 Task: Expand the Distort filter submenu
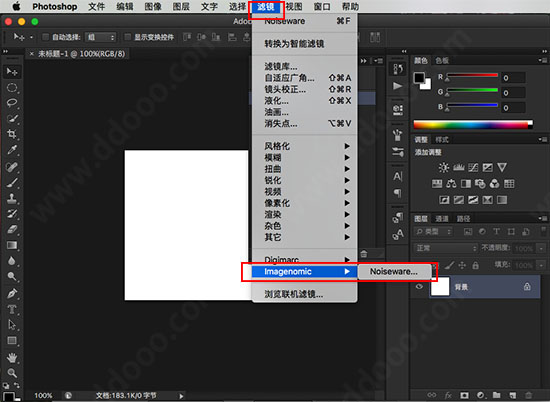(304, 169)
